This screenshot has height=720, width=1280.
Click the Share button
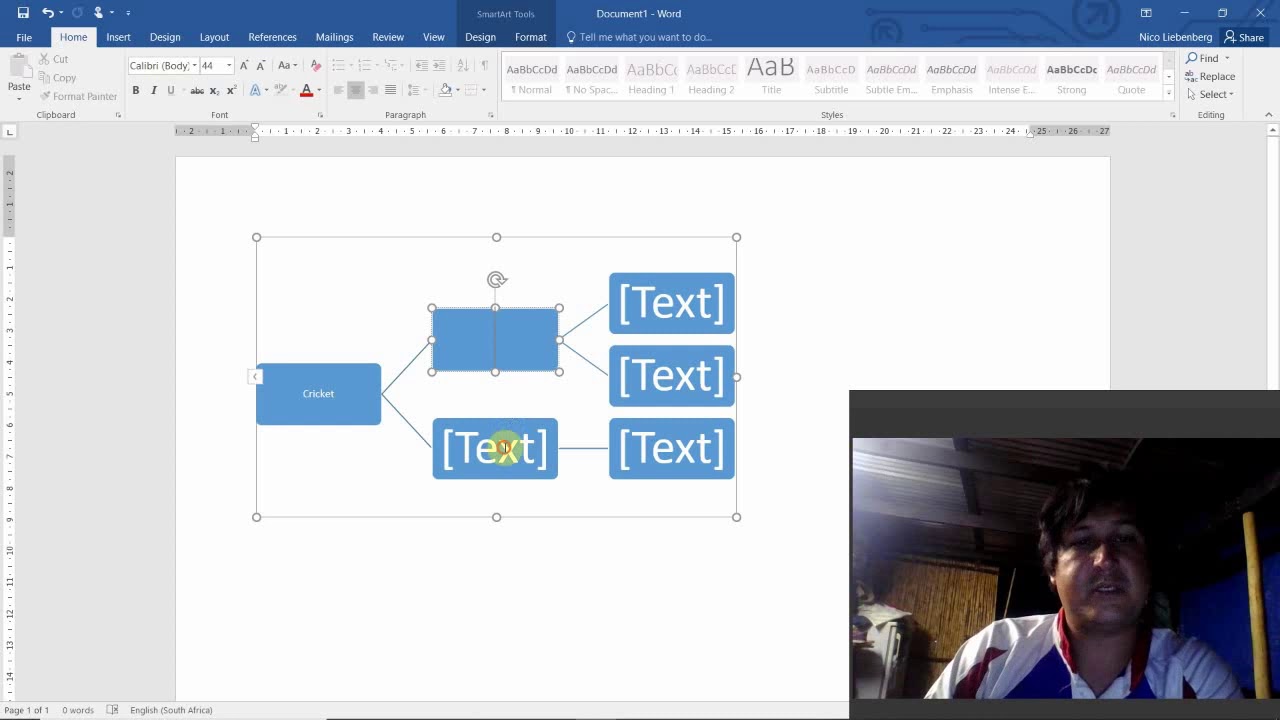point(1244,37)
